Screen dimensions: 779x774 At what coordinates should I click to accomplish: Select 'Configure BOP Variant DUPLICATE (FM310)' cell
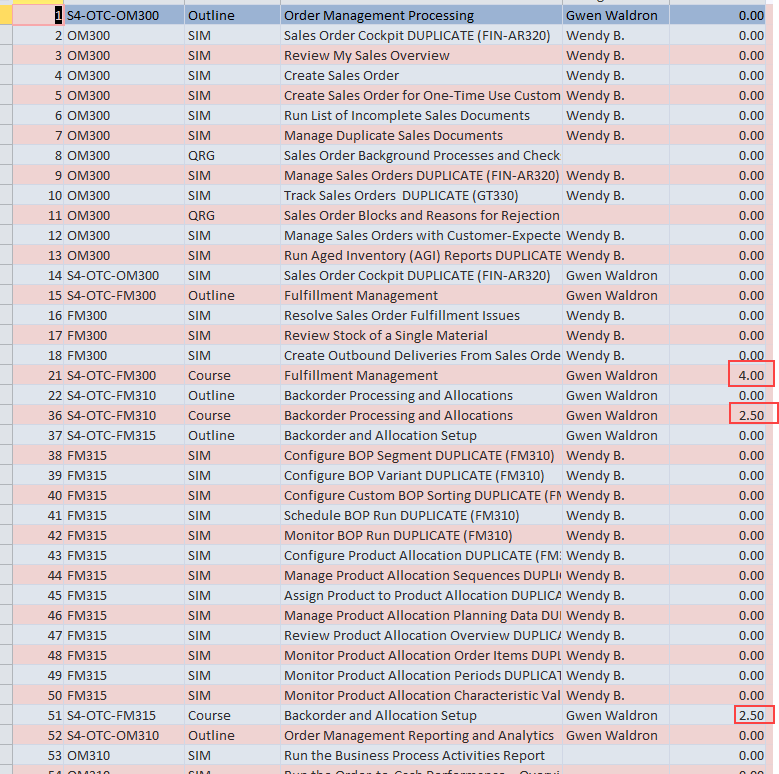(421, 475)
